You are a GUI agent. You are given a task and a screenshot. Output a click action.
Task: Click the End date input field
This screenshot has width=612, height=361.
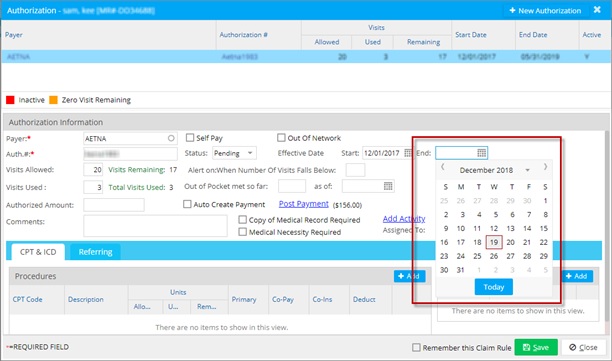pyautogui.click(x=461, y=153)
